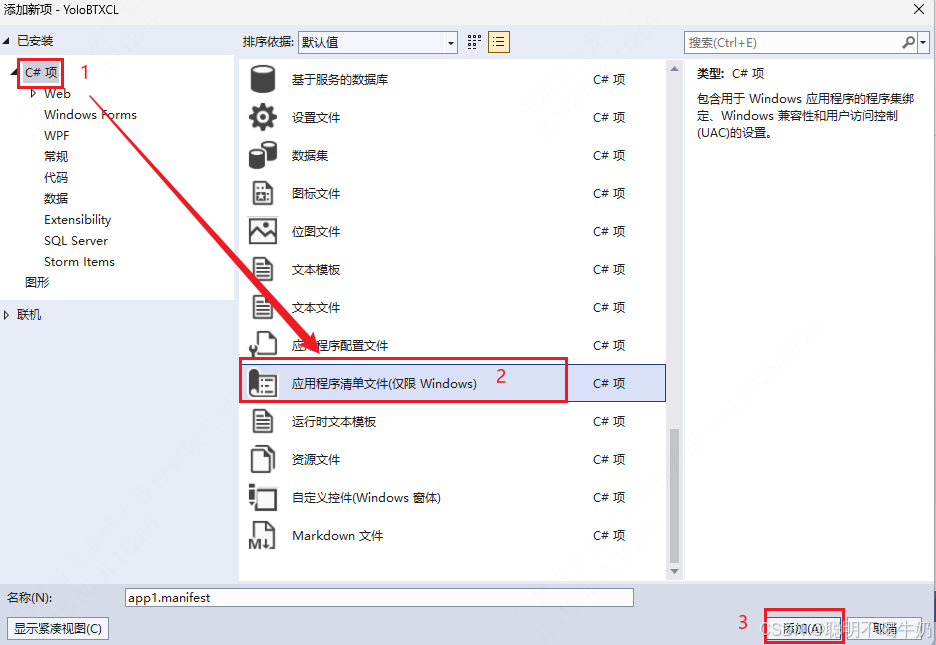Screen dimensions: 936x645
Task: Select the Extensibility category
Action: click(78, 220)
